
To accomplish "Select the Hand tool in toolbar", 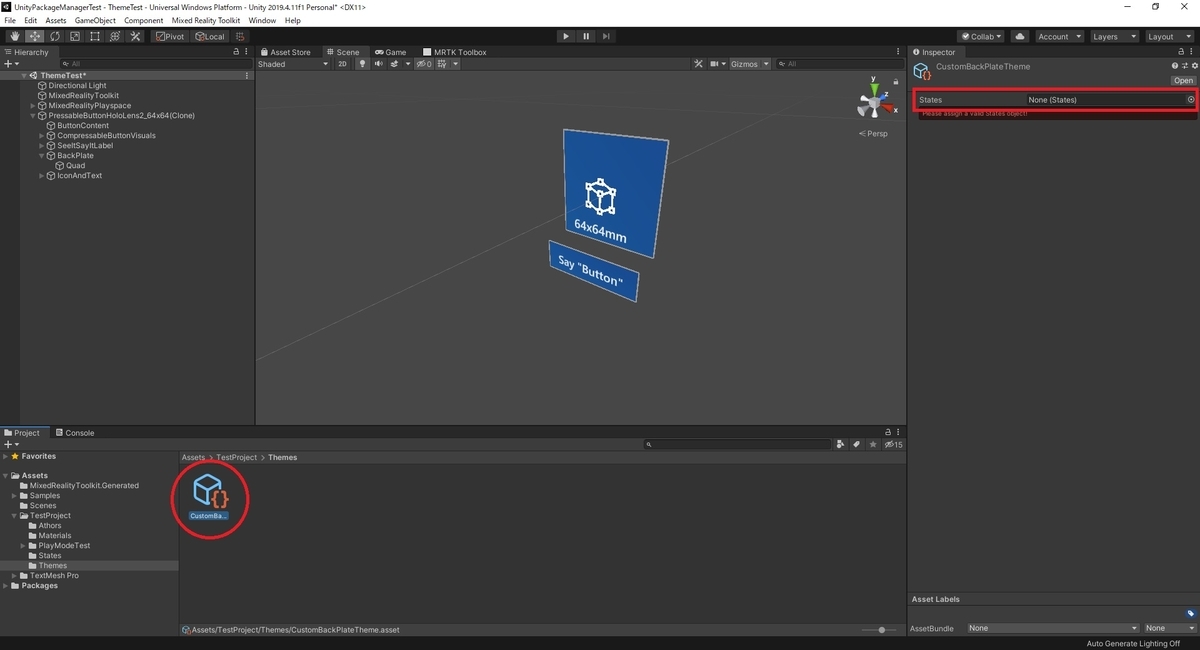I will (x=14, y=37).
